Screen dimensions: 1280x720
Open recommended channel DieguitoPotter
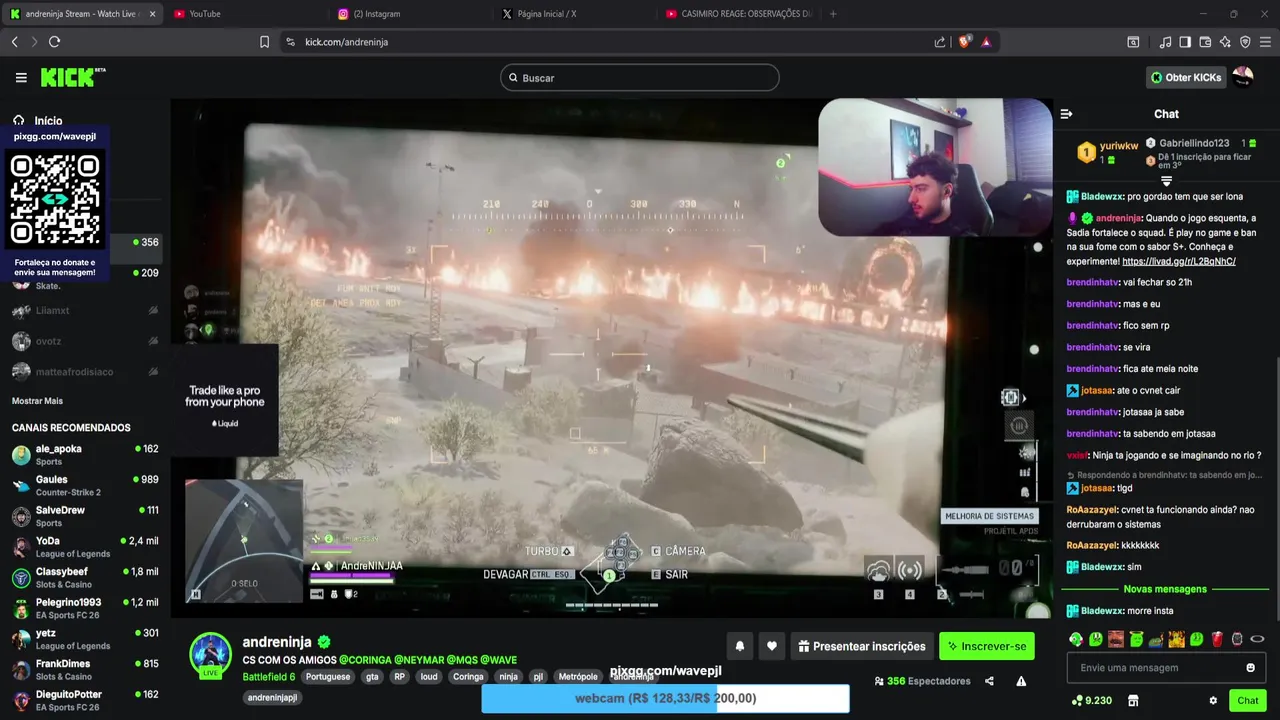(x=85, y=700)
